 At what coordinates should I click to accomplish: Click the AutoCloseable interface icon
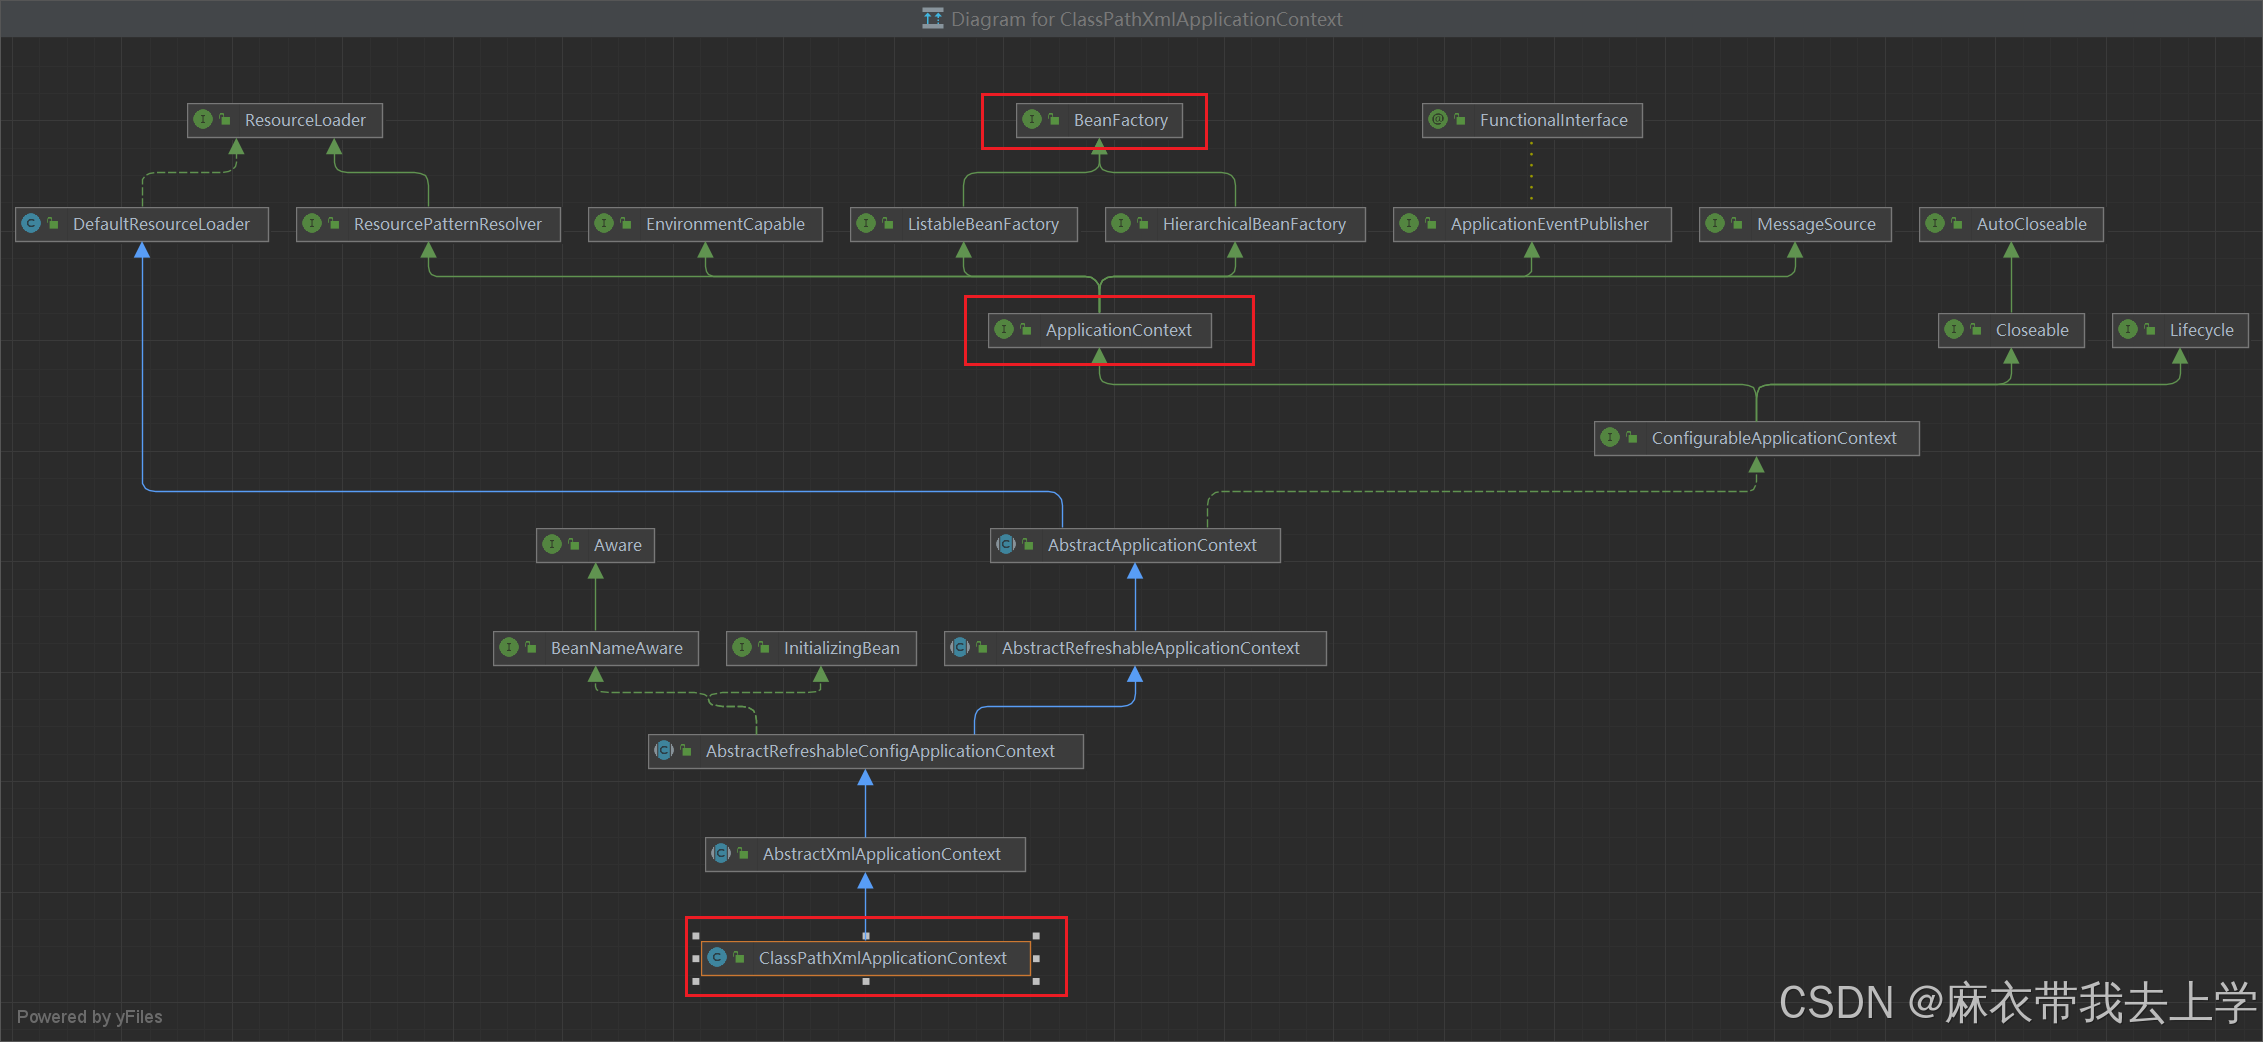pyautogui.click(x=1935, y=224)
